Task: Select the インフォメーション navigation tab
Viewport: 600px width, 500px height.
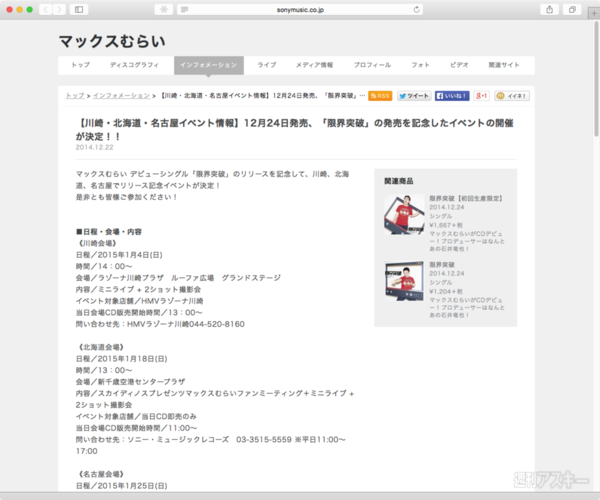Action: (209, 65)
